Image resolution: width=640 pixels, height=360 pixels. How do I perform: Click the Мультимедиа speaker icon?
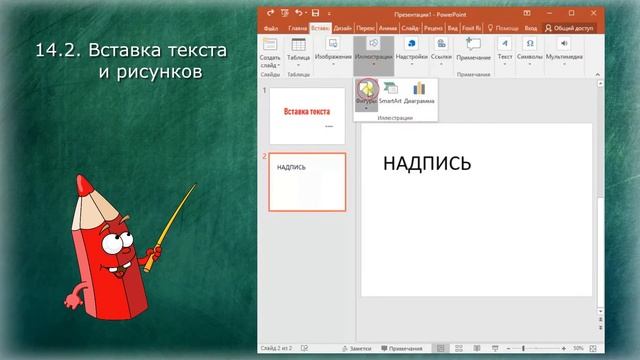tap(564, 43)
